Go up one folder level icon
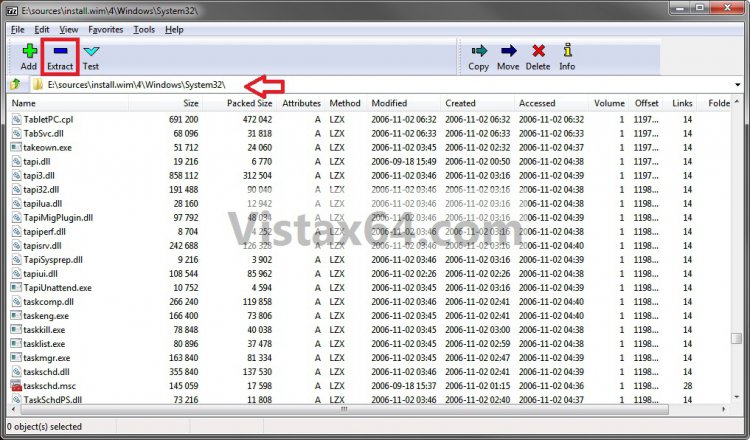This screenshot has height=440, width=750. click(x=17, y=85)
